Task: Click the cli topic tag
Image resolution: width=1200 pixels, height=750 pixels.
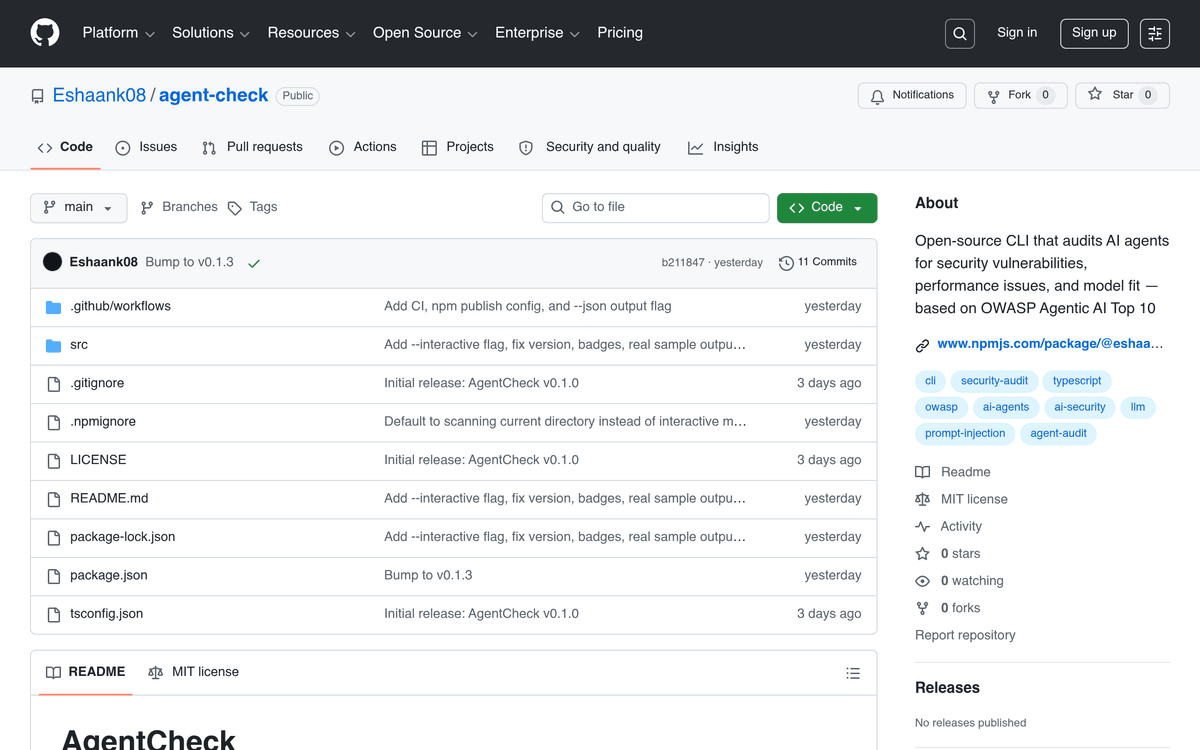Action: pyautogui.click(x=930, y=381)
